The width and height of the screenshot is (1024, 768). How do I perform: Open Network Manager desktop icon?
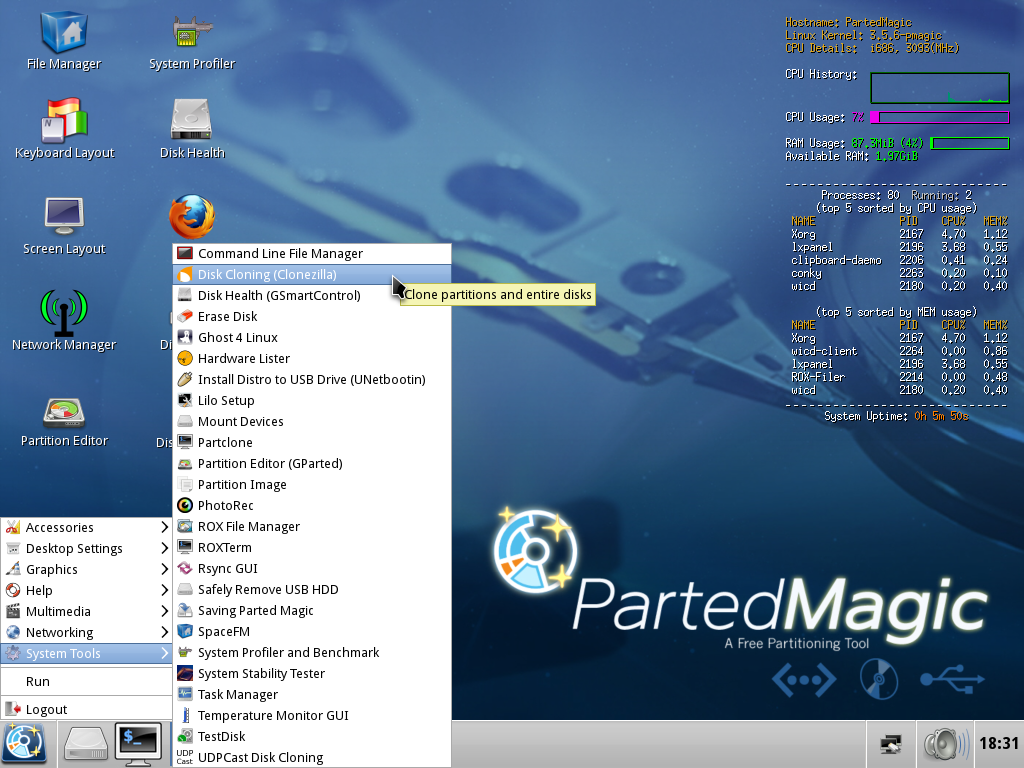64,321
